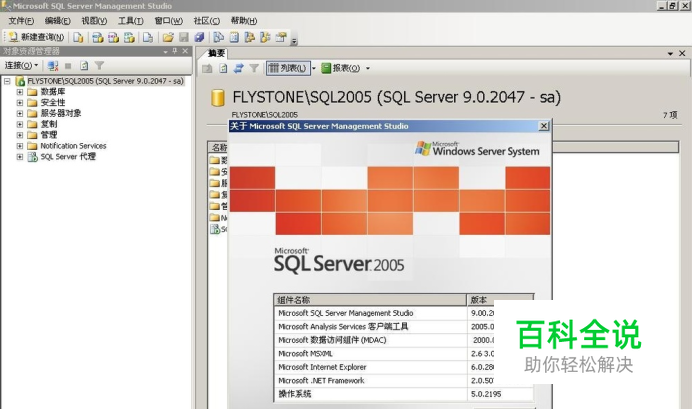The image size is (692, 409).
Task: Click the Analysis Services DMX Query icon
Action: pyautogui.click(x=113, y=38)
